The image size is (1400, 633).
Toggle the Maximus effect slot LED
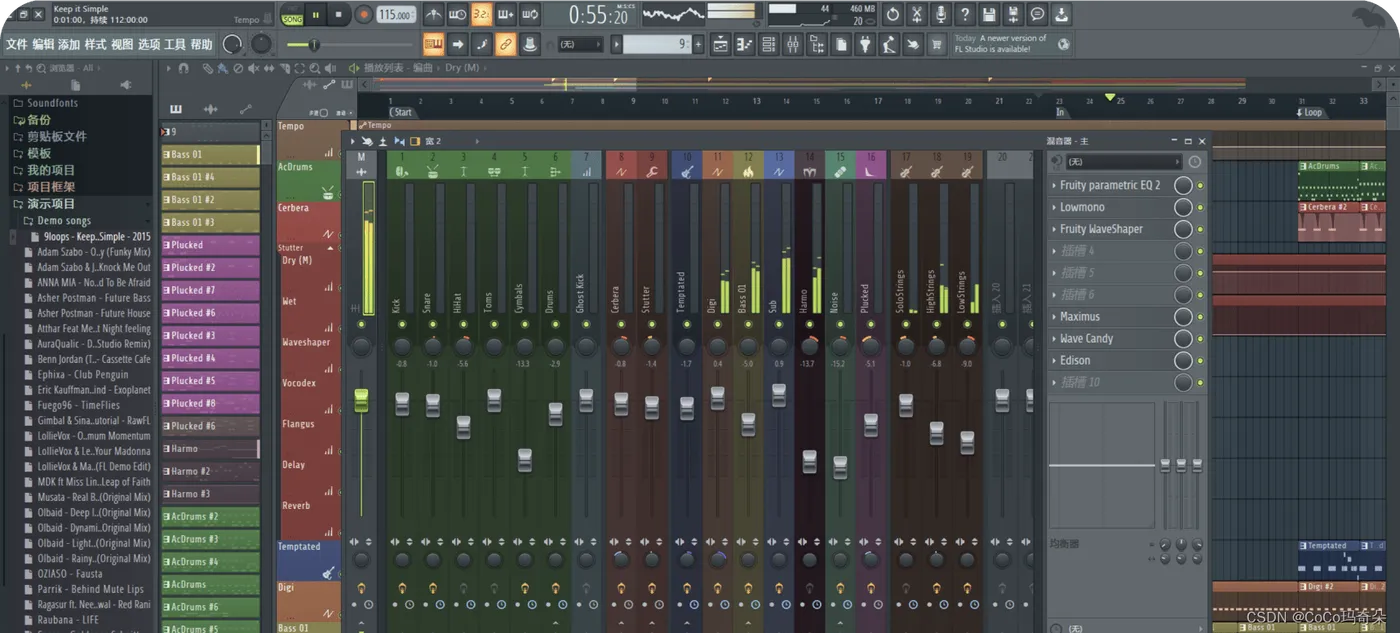(x=1200, y=317)
